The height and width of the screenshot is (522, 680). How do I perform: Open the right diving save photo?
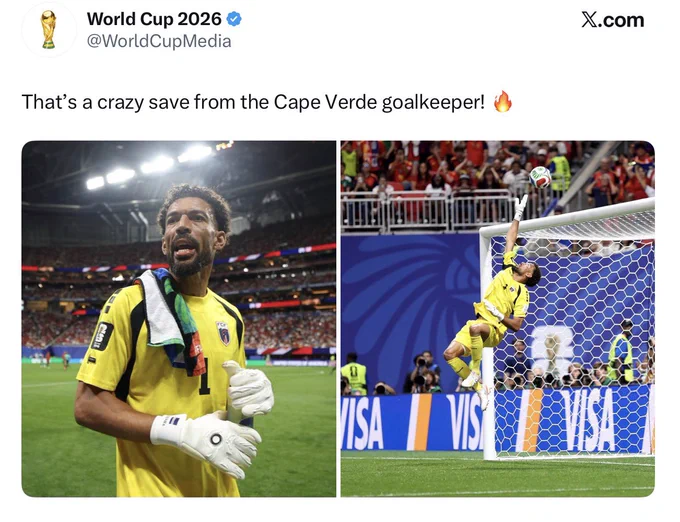tap(497, 319)
